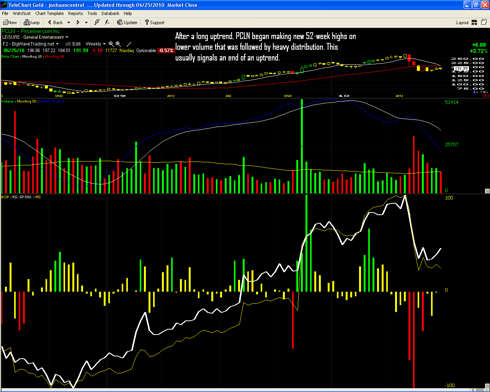Open the Watchlist menu
The image size is (490, 392).
click(22, 13)
